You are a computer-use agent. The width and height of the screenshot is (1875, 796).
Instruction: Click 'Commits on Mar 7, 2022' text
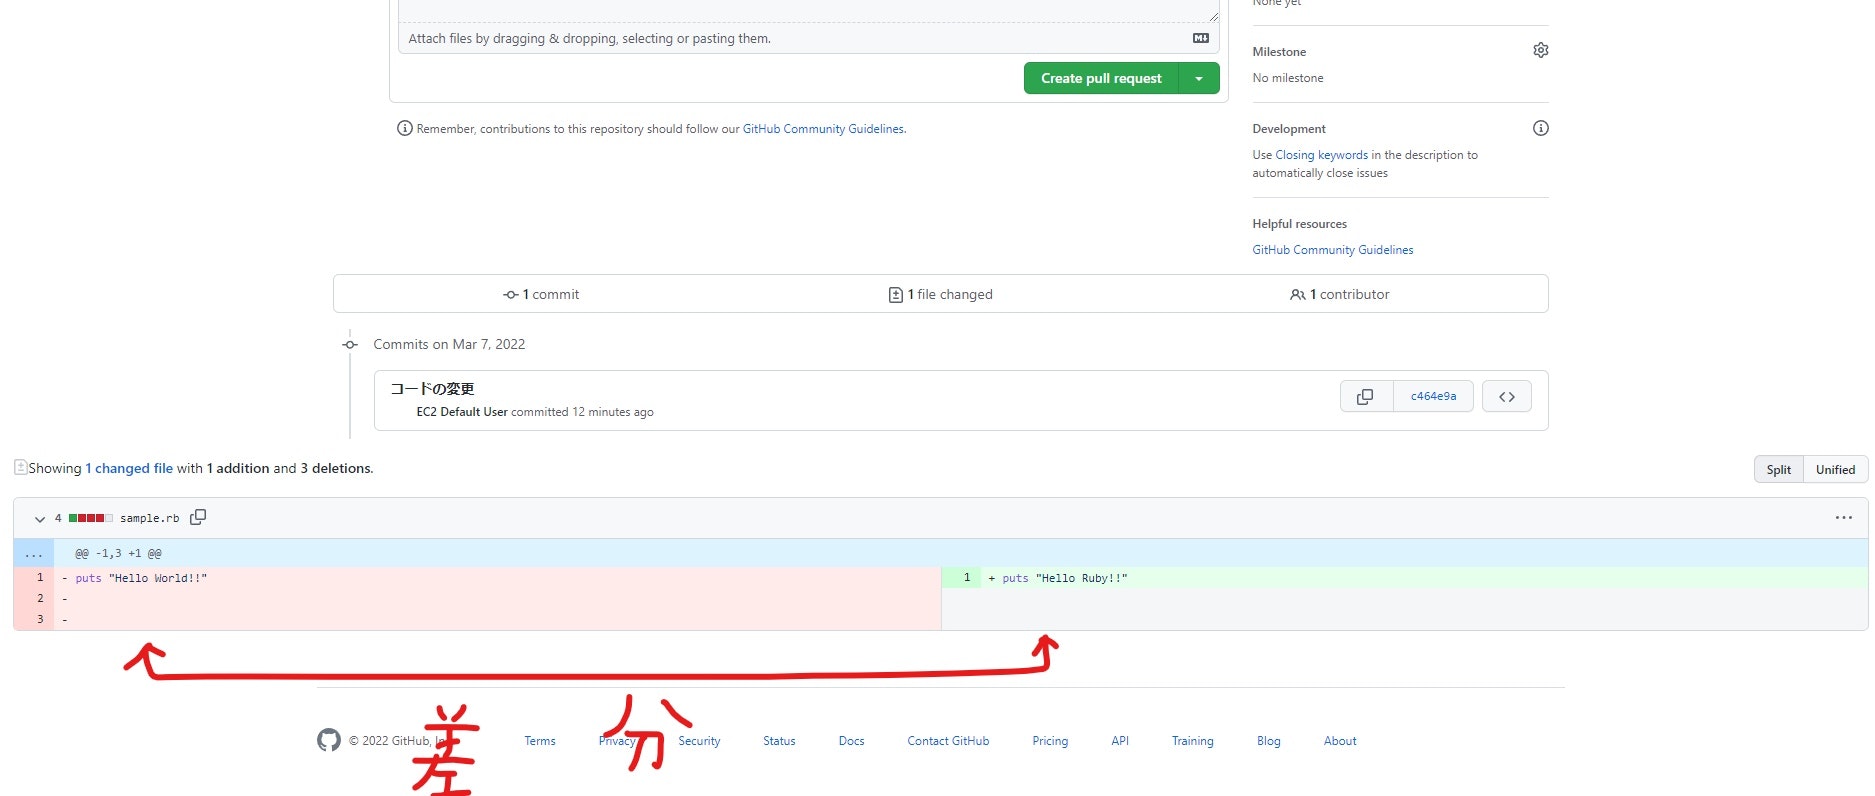coord(449,344)
